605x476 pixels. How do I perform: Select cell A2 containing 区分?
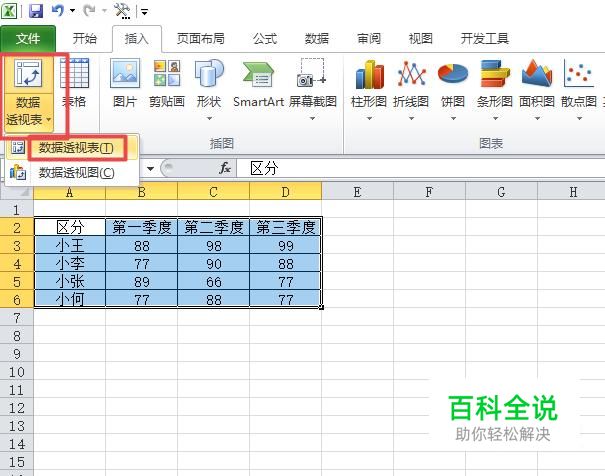69,227
